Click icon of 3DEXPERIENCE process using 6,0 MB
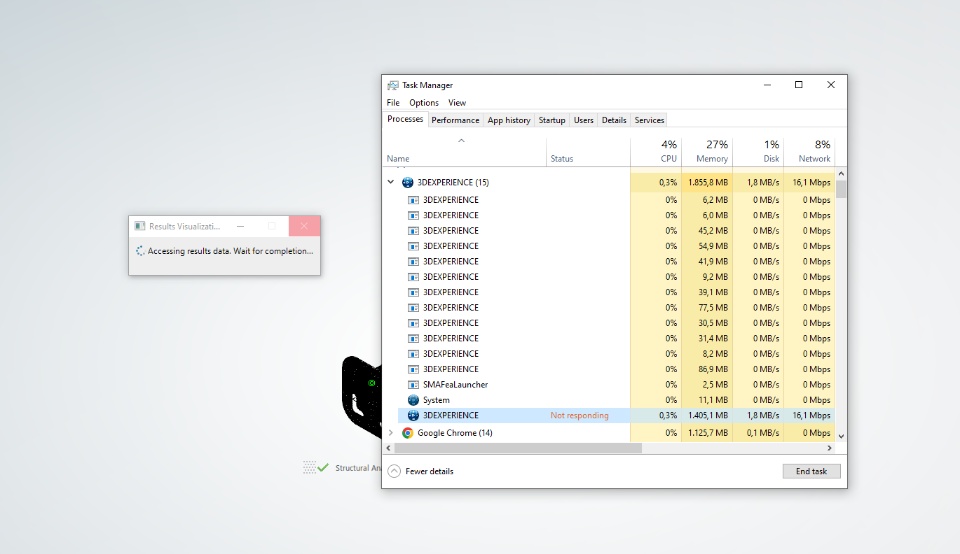This screenshot has height=554, width=960. 413,215
